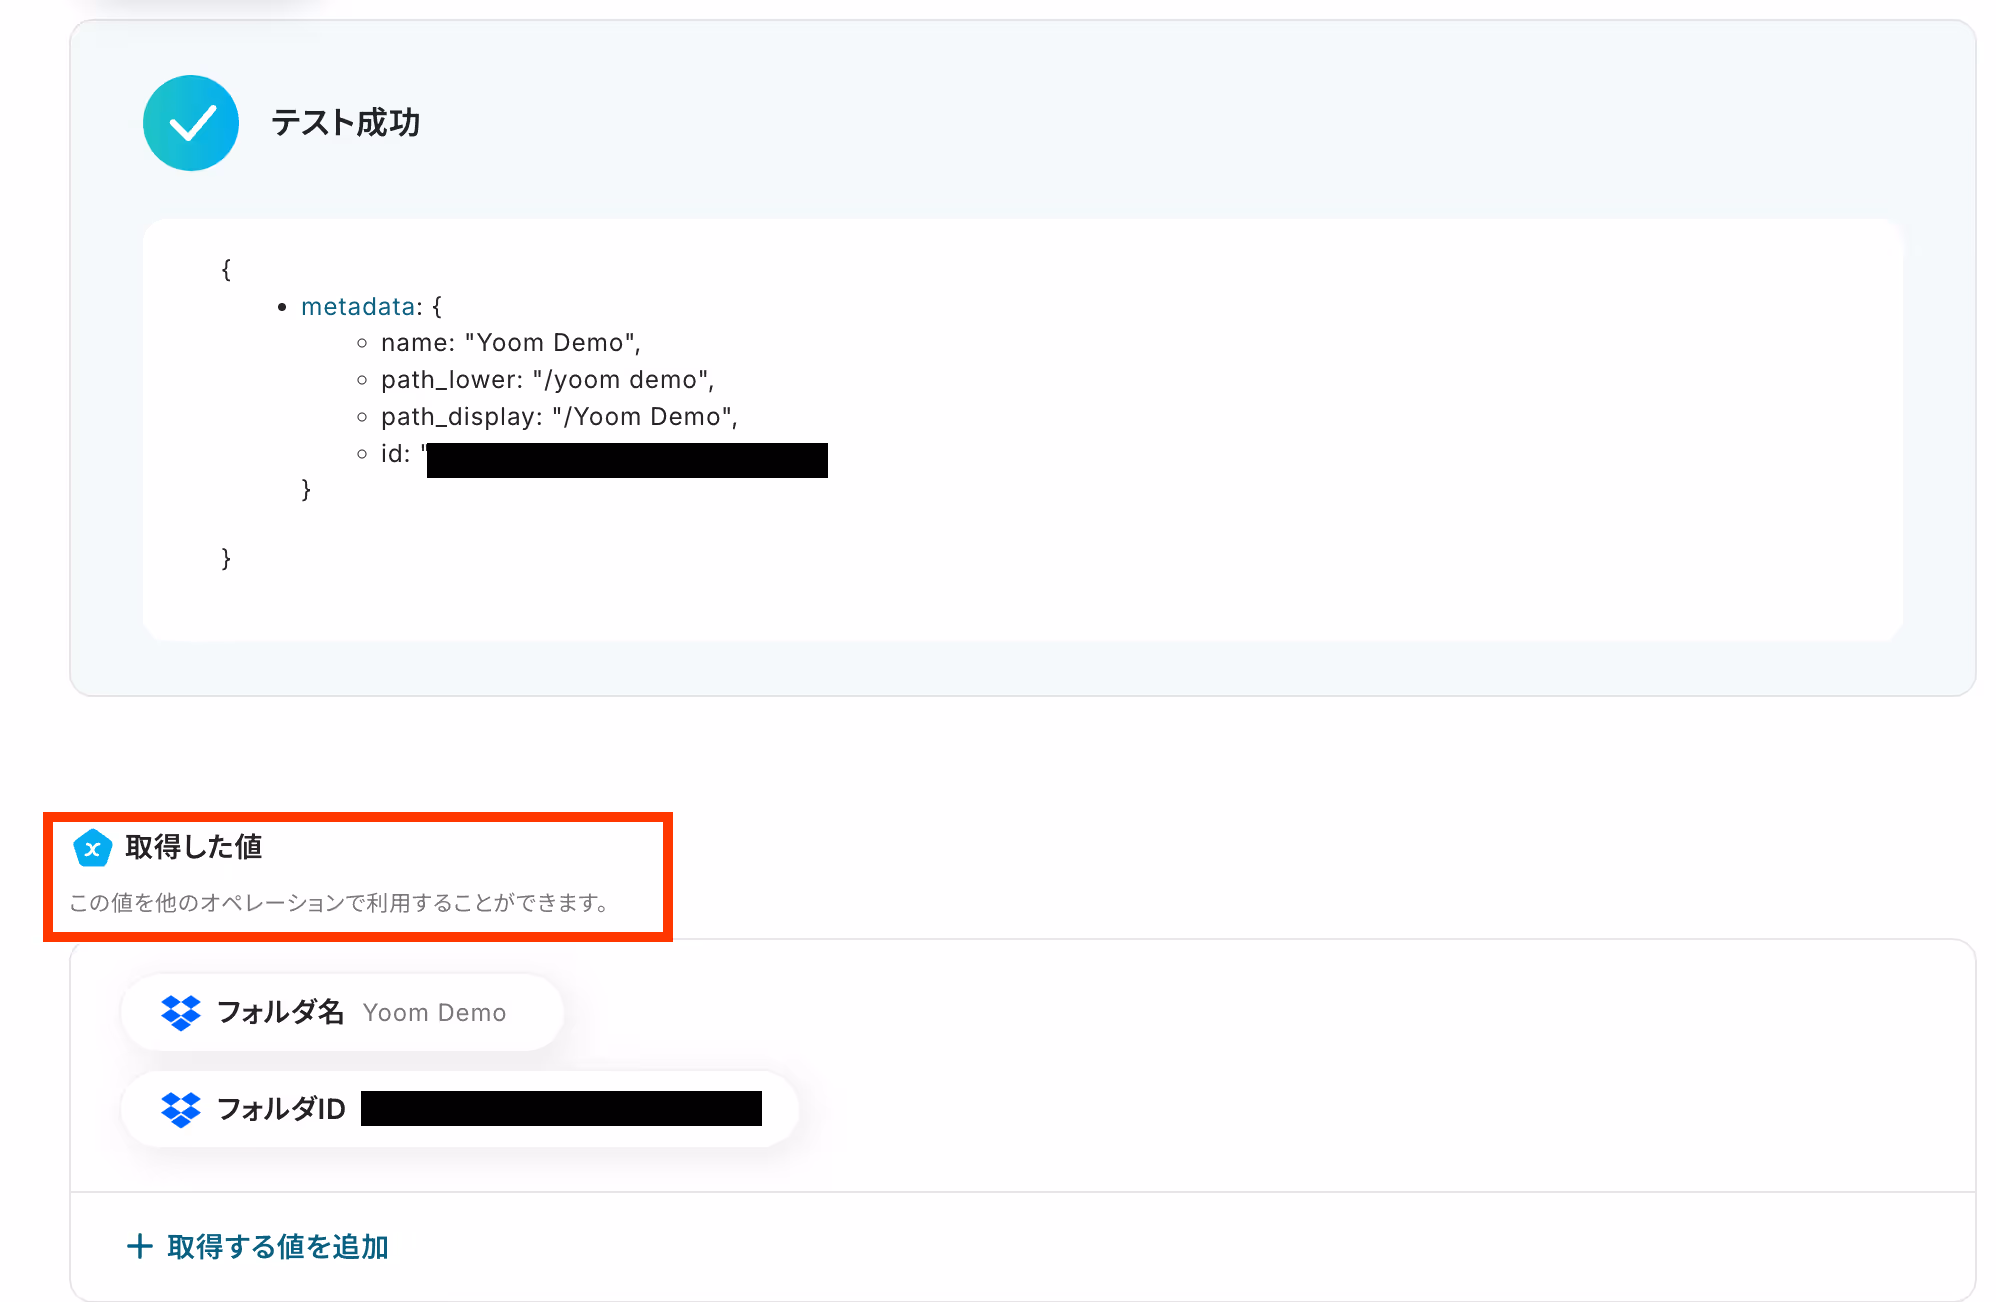Click the path_lower "/yoom demo" line

(x=547, y=380)
